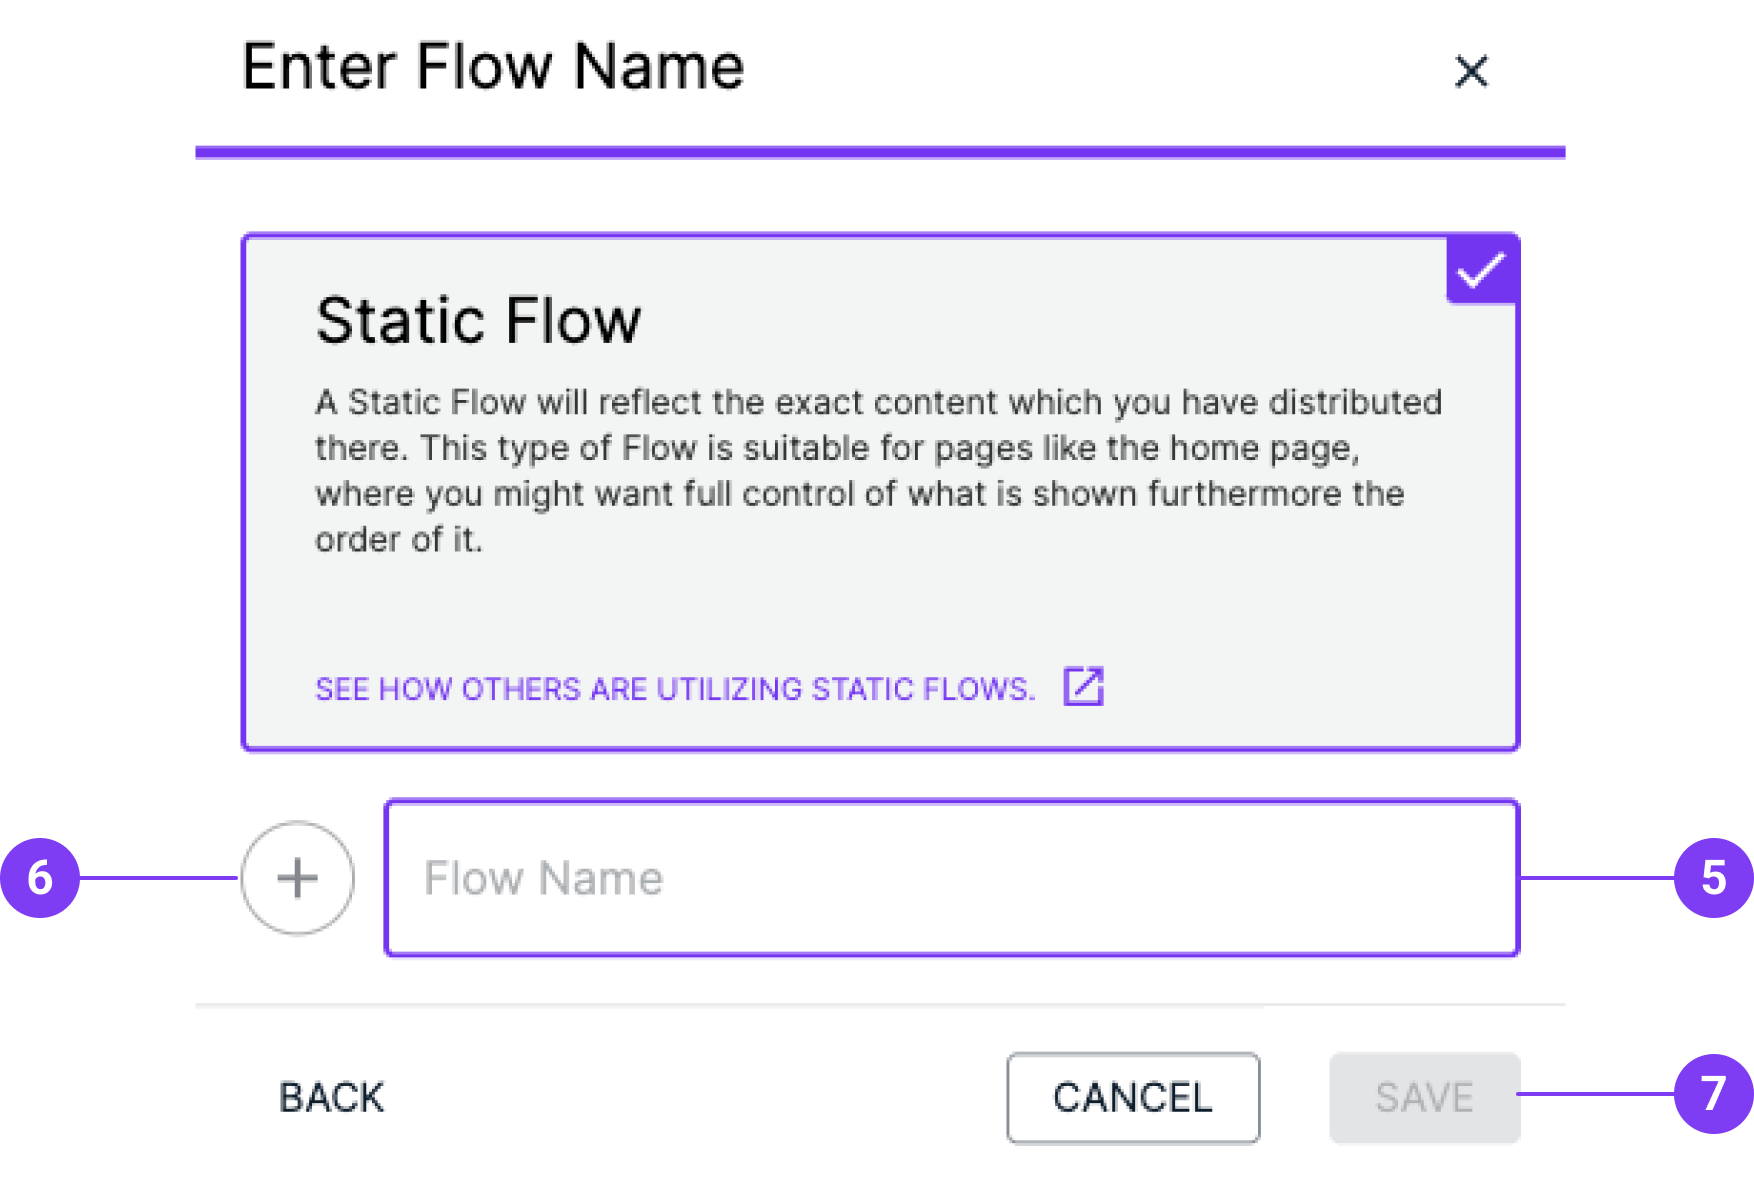
Task: Click the external link arrow icon
Action: coord(1083,687)
